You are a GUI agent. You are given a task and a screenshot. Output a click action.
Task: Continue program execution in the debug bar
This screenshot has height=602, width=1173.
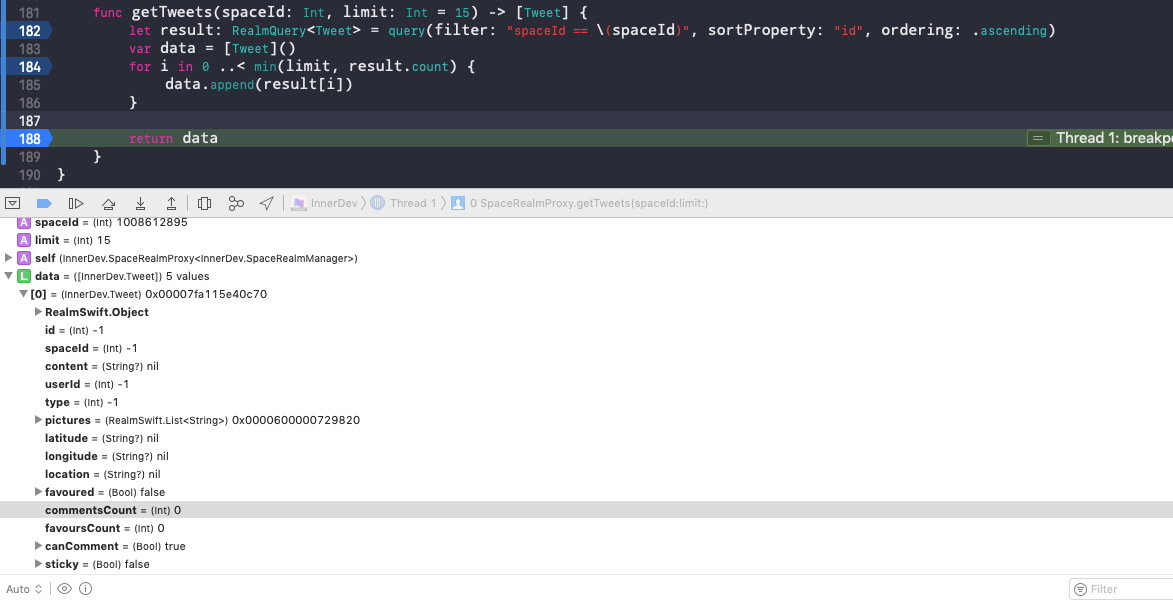click(x=76, y=203)
